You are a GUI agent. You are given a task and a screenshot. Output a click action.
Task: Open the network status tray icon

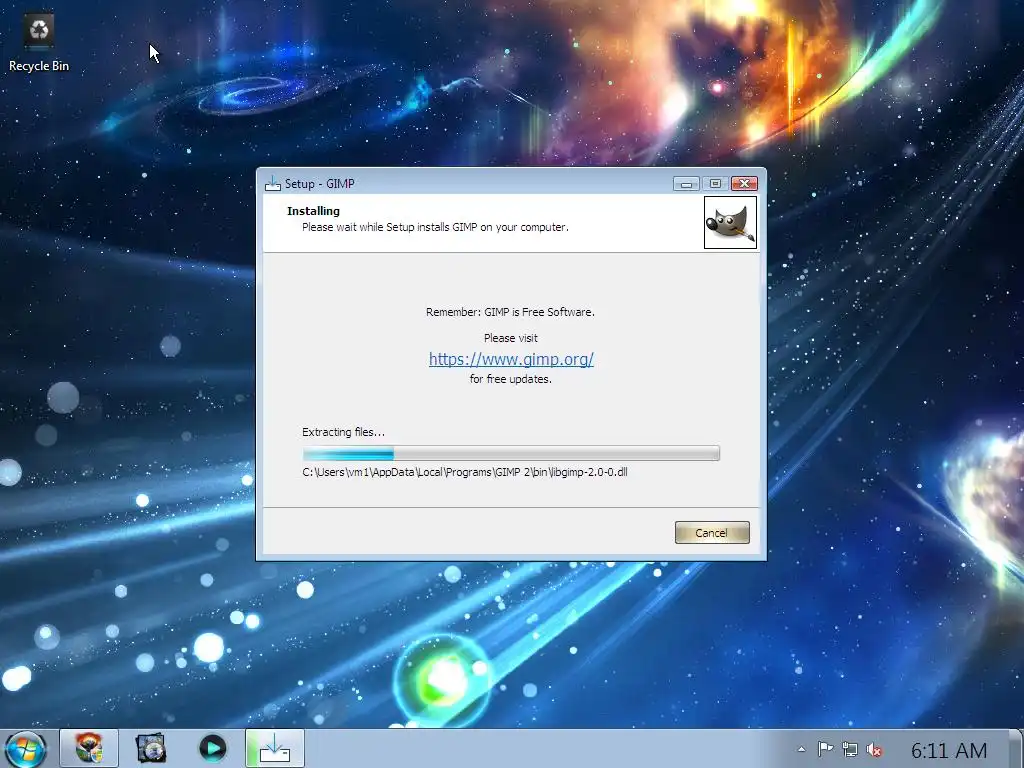[x=850, y=750]
